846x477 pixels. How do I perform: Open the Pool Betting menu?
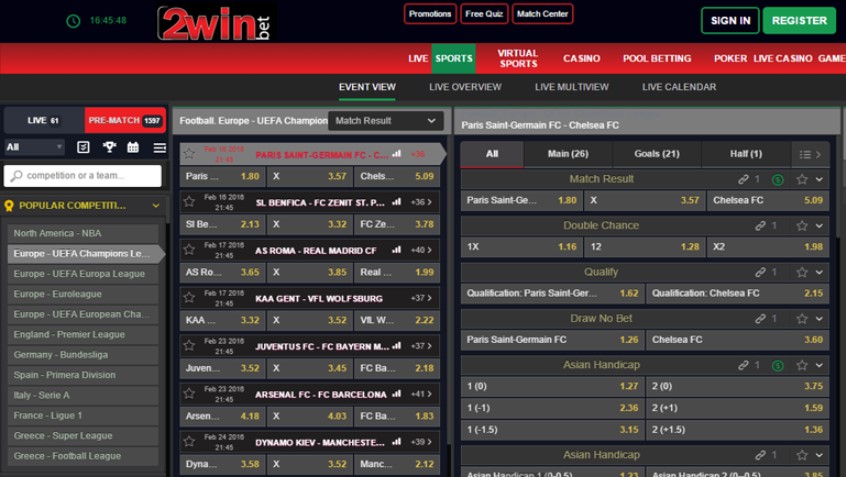[x=657, y=58]
